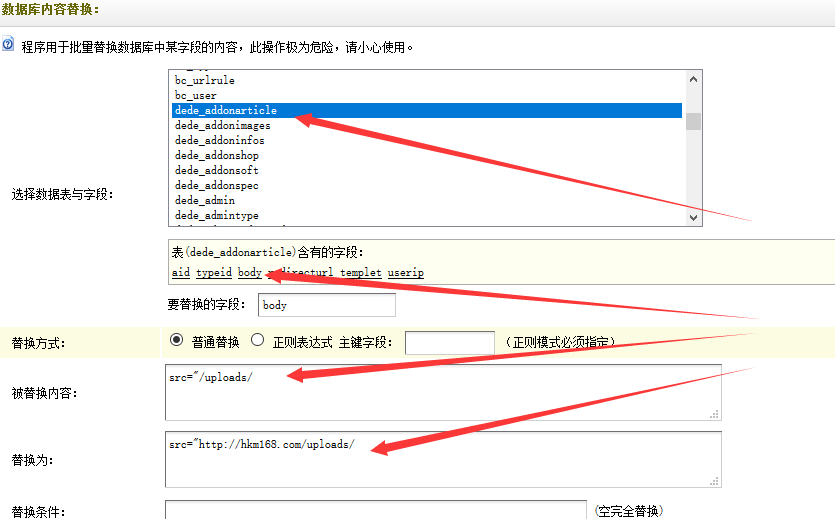Screen dimensions: 835x519
Task: Select dede_addonshop in the table list
Action: point(427,155)
